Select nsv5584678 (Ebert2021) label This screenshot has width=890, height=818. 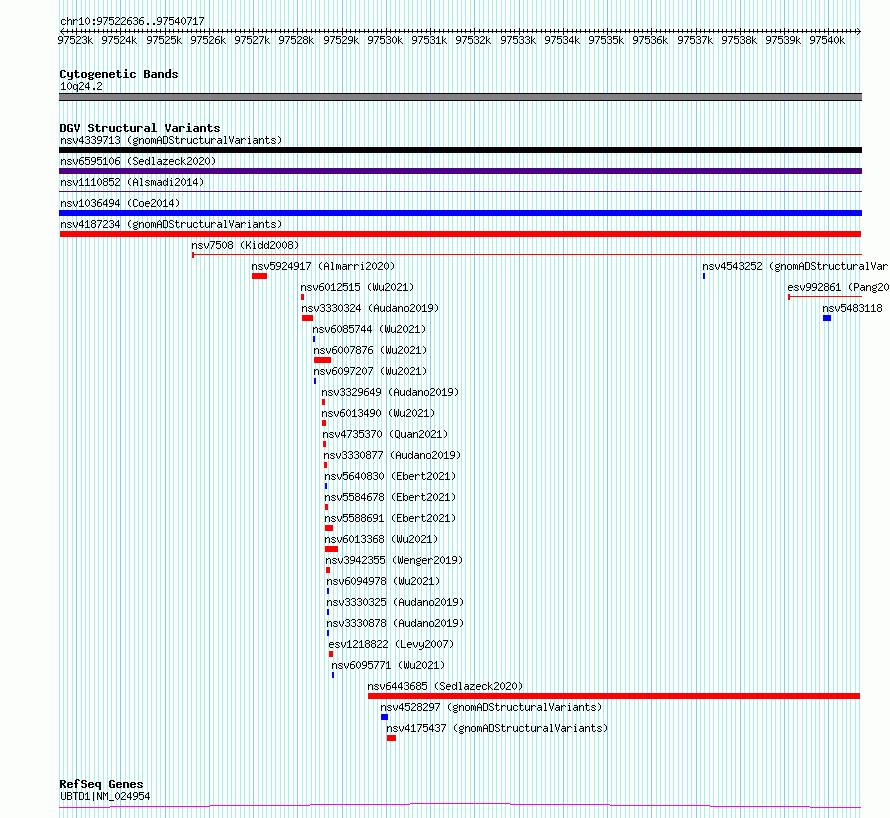tap(390, 497)
